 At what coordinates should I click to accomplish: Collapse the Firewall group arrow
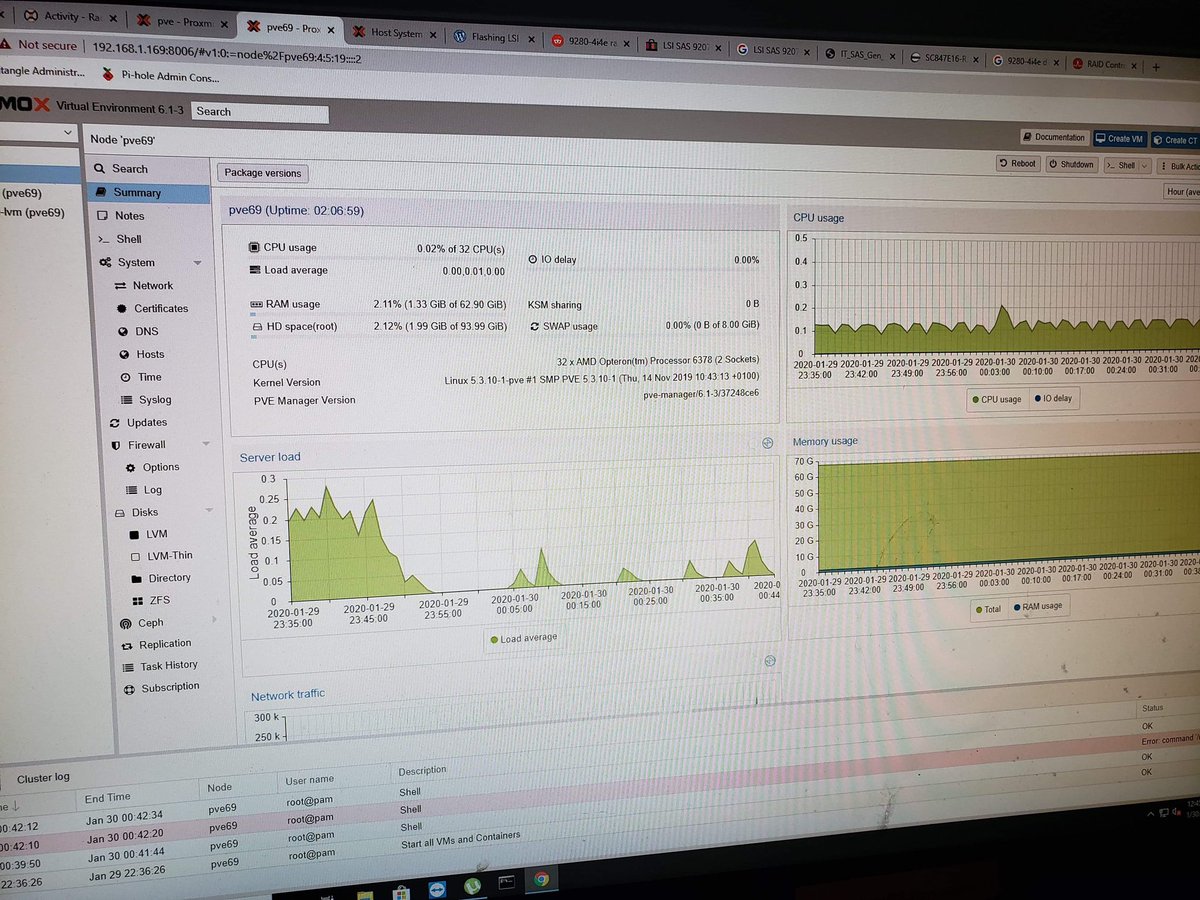206,445
